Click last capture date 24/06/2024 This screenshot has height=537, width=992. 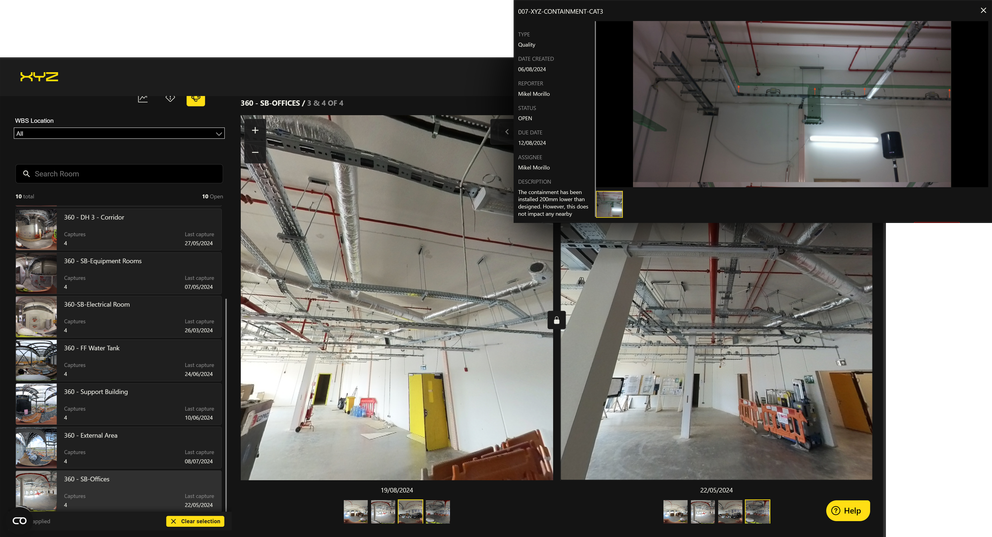pyautogui.click(x=199, y=374)
